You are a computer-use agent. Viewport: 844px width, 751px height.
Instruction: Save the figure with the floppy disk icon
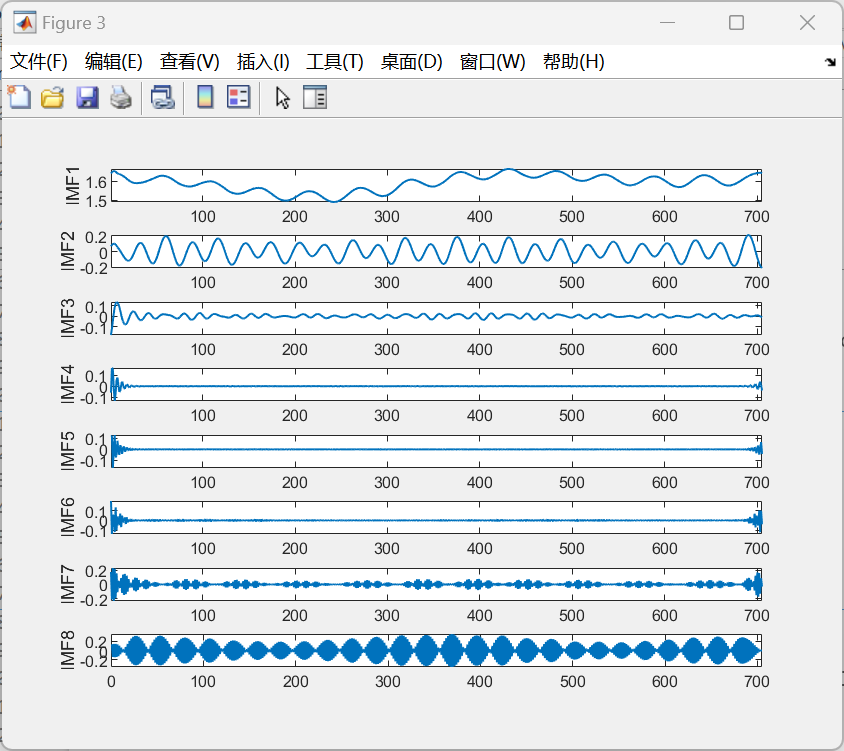87,97
